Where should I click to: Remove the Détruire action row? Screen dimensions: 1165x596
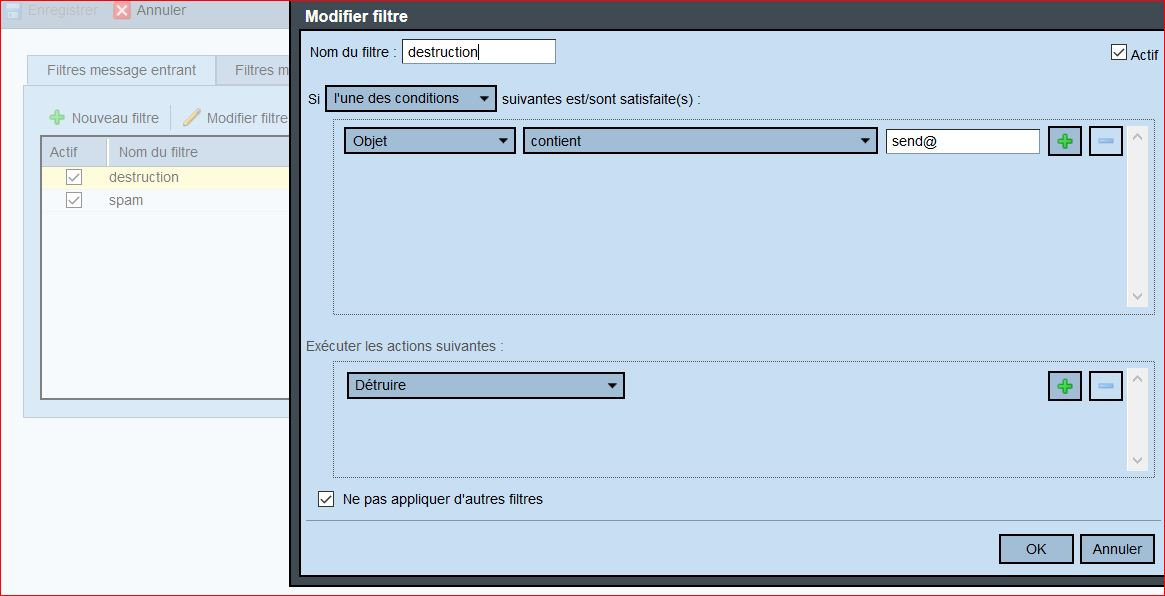1106,386
